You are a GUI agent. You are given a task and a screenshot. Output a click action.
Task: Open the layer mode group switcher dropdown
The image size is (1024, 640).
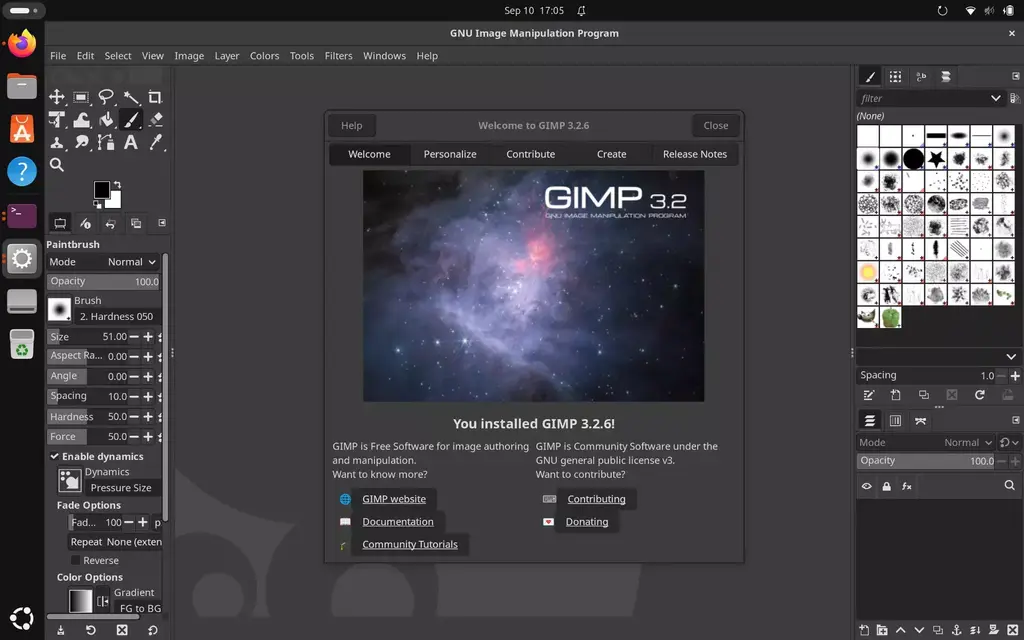pos(1010,442)
